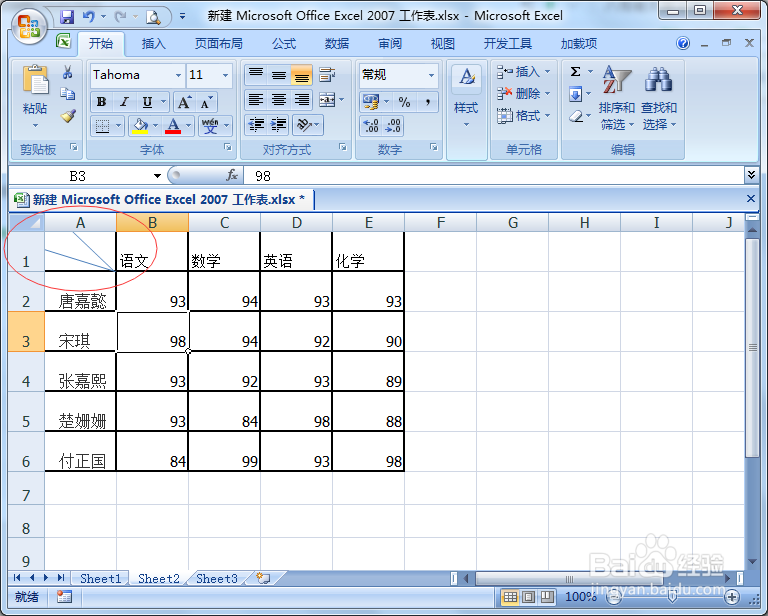
Task: Toggle Italic formatting
Action: coord(124,102)
